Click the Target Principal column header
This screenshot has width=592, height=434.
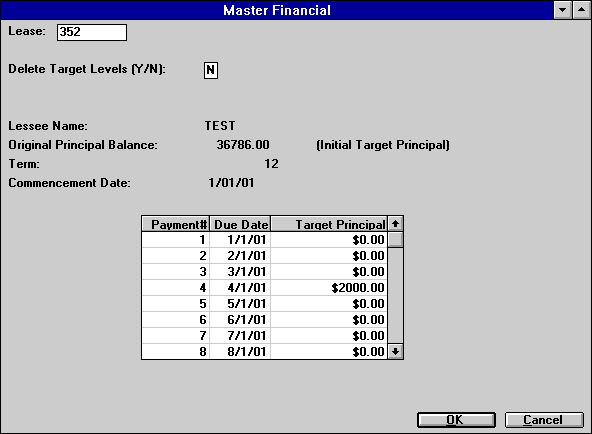[329, 224]
